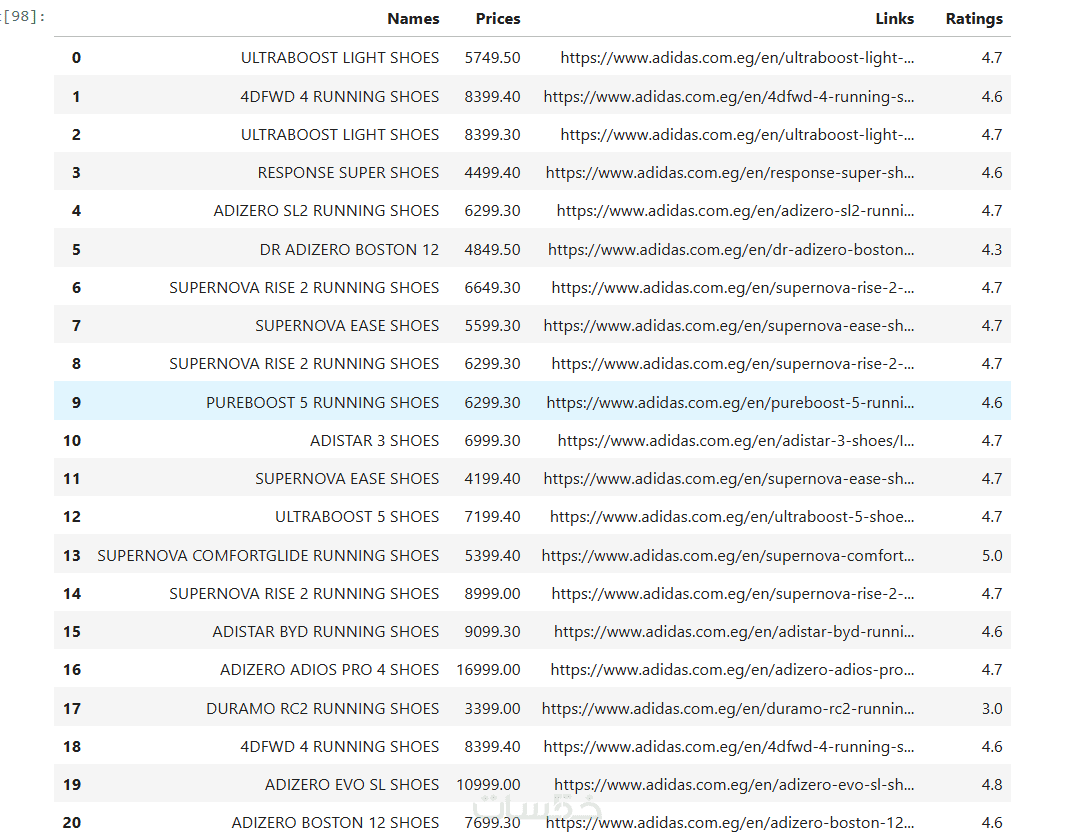Screen dimensions: 1075x837
Task: Click the Names column header
Action: (x=413, y=19)
